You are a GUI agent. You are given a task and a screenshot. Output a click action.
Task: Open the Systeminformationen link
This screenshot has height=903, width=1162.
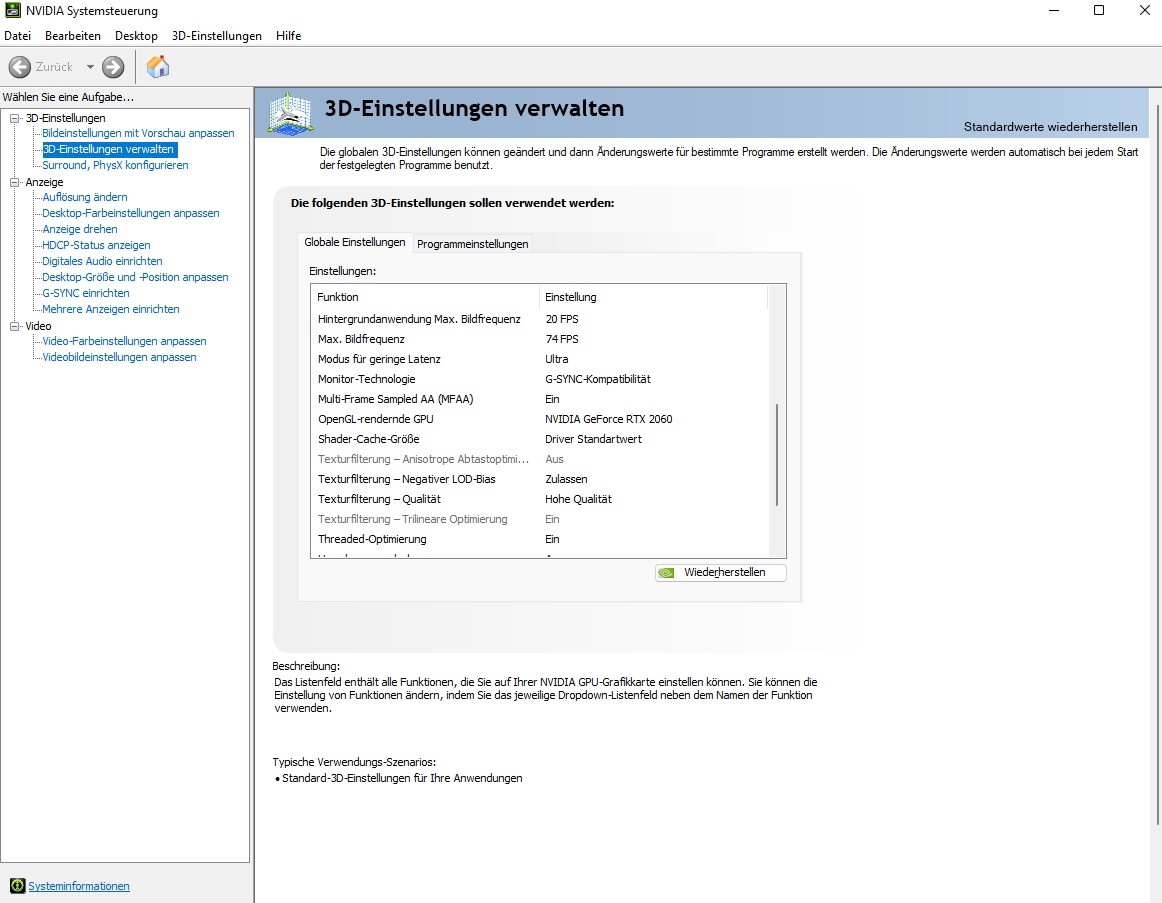[79, 886]
